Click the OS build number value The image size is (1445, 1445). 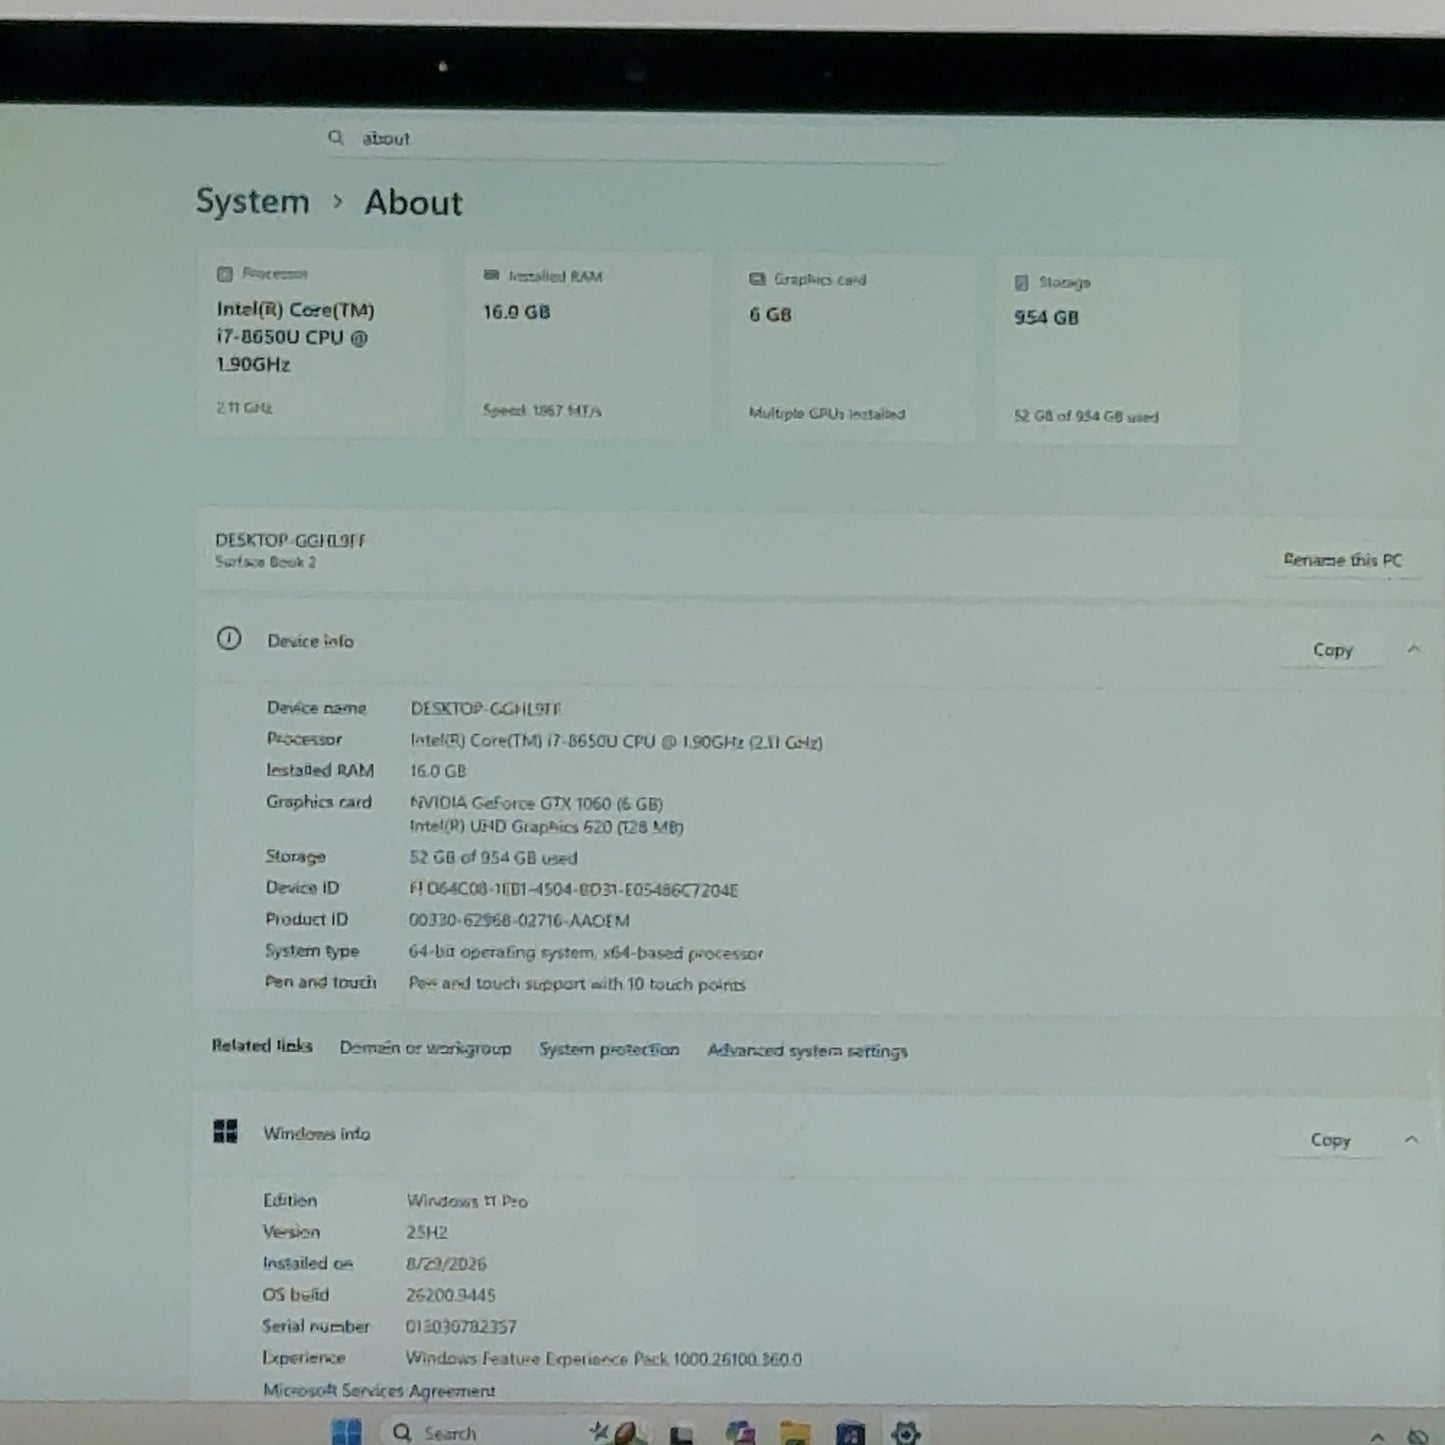pos(450,1295)
